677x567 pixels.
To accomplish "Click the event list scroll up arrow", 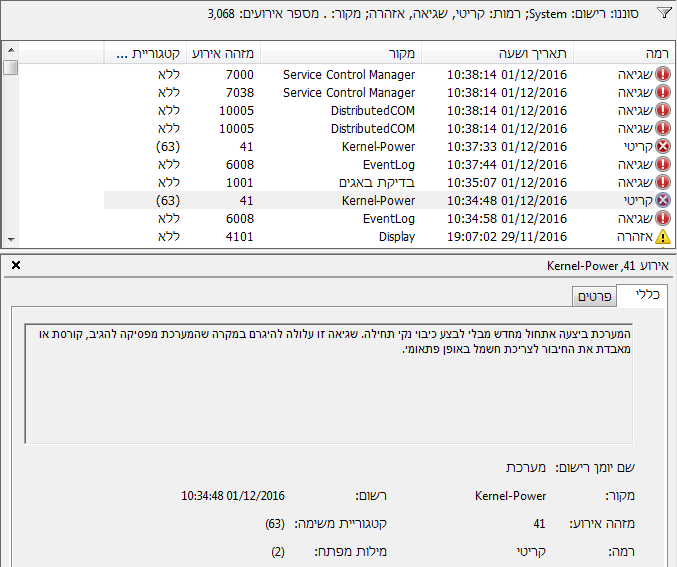I will coord(11,50).
